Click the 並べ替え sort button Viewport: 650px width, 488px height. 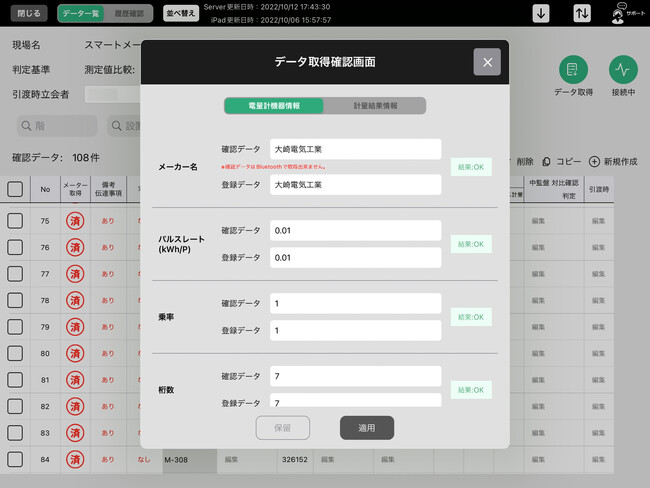(x=180, y=14)
